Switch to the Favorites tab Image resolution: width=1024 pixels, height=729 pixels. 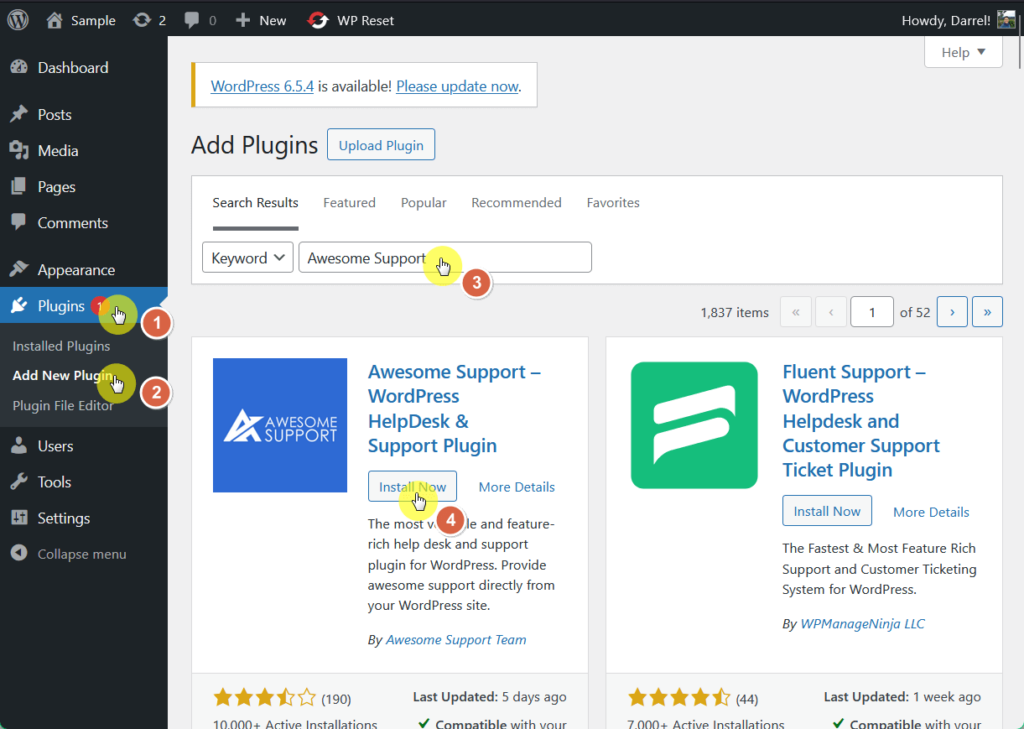pos(613,202)
